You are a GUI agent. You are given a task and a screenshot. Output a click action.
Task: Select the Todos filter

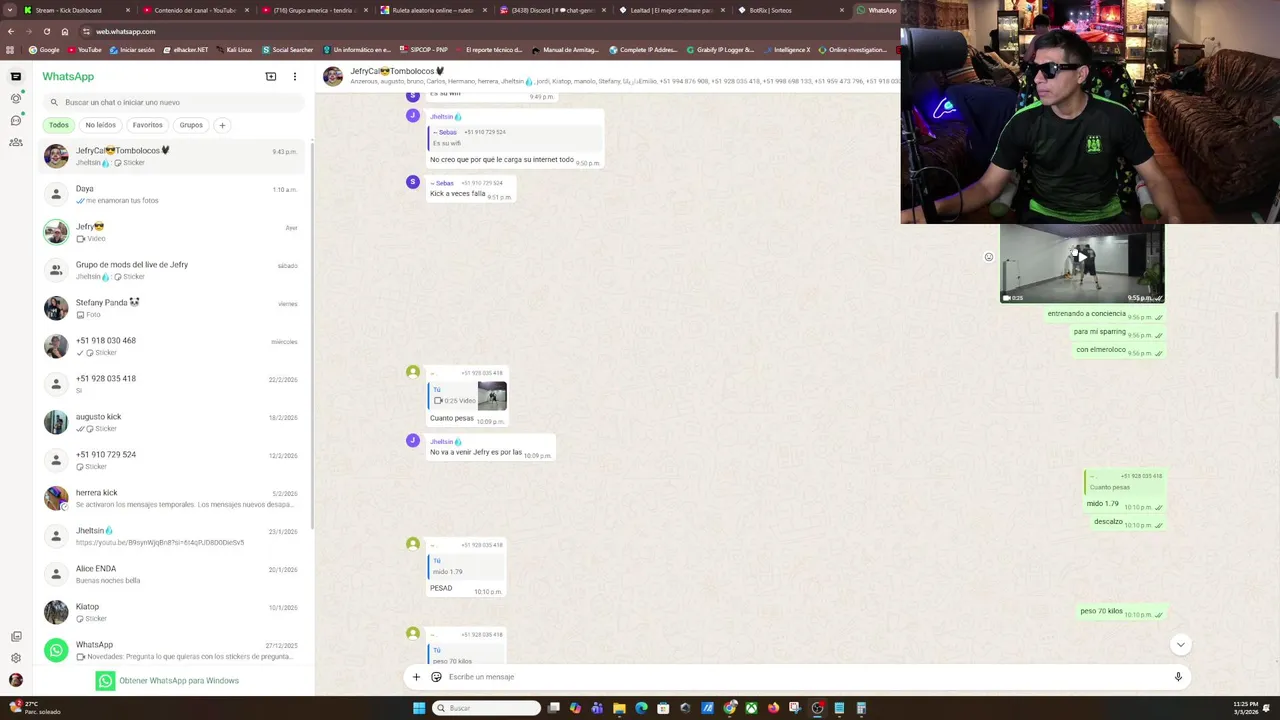coord(59,125)
